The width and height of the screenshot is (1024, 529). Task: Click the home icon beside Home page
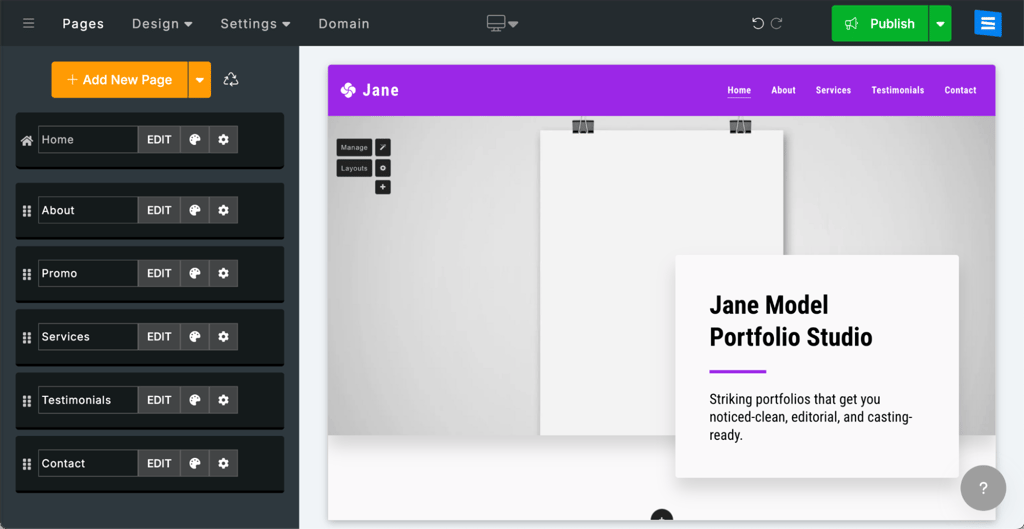(27, 140)
